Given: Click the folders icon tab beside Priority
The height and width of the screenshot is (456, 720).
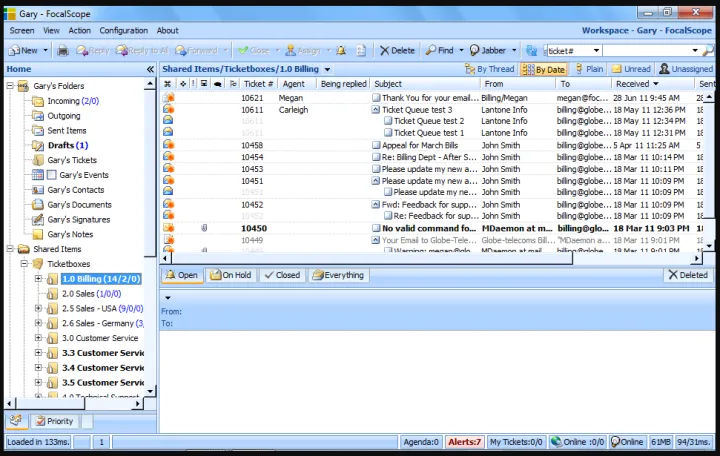Looking at the screenshot, I should [17, 421].
